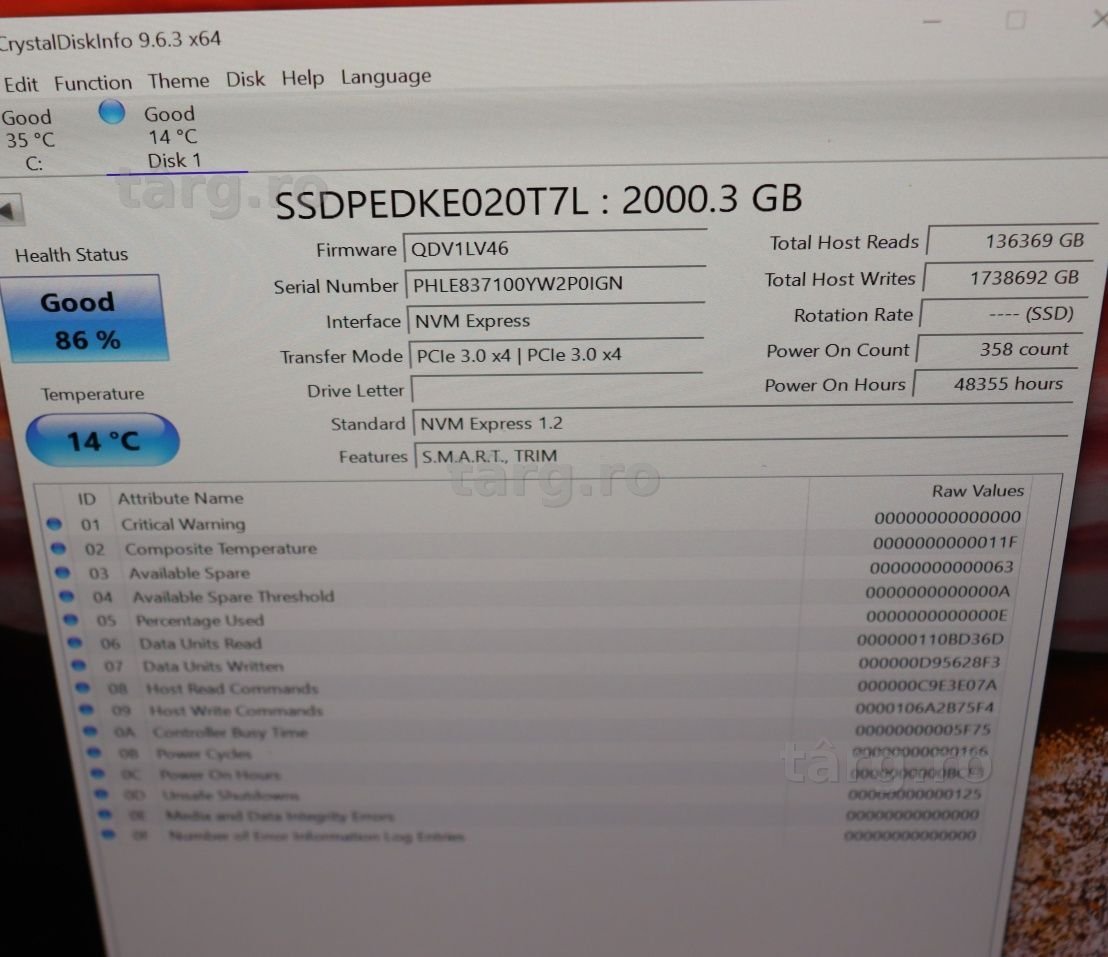Image resolution: width=1108 pixels, height=957 pixels.
Task: Click status dot for Available Spare
Action: pyautogui.click(x=63, y=573)
